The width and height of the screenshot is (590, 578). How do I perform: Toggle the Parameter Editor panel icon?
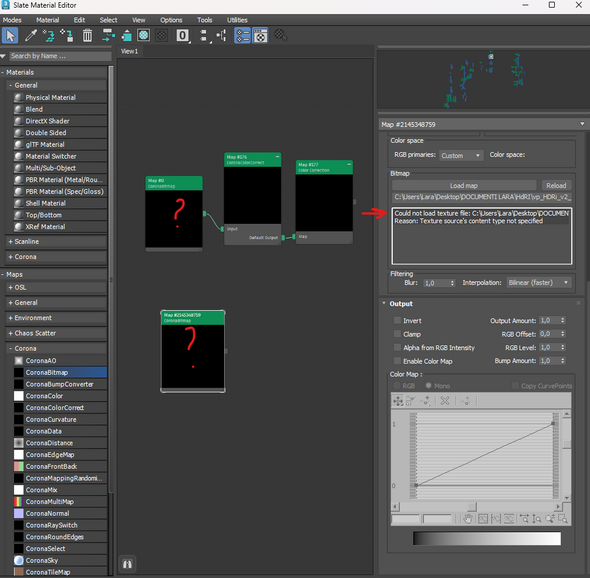(x=260, y=36)
